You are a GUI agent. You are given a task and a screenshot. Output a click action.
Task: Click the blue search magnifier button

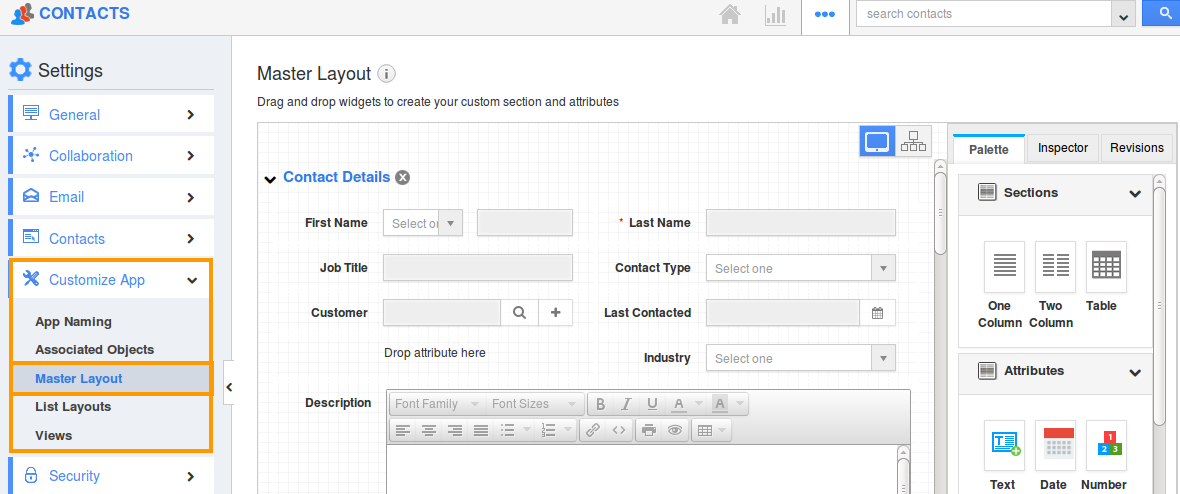[1162, 14]
